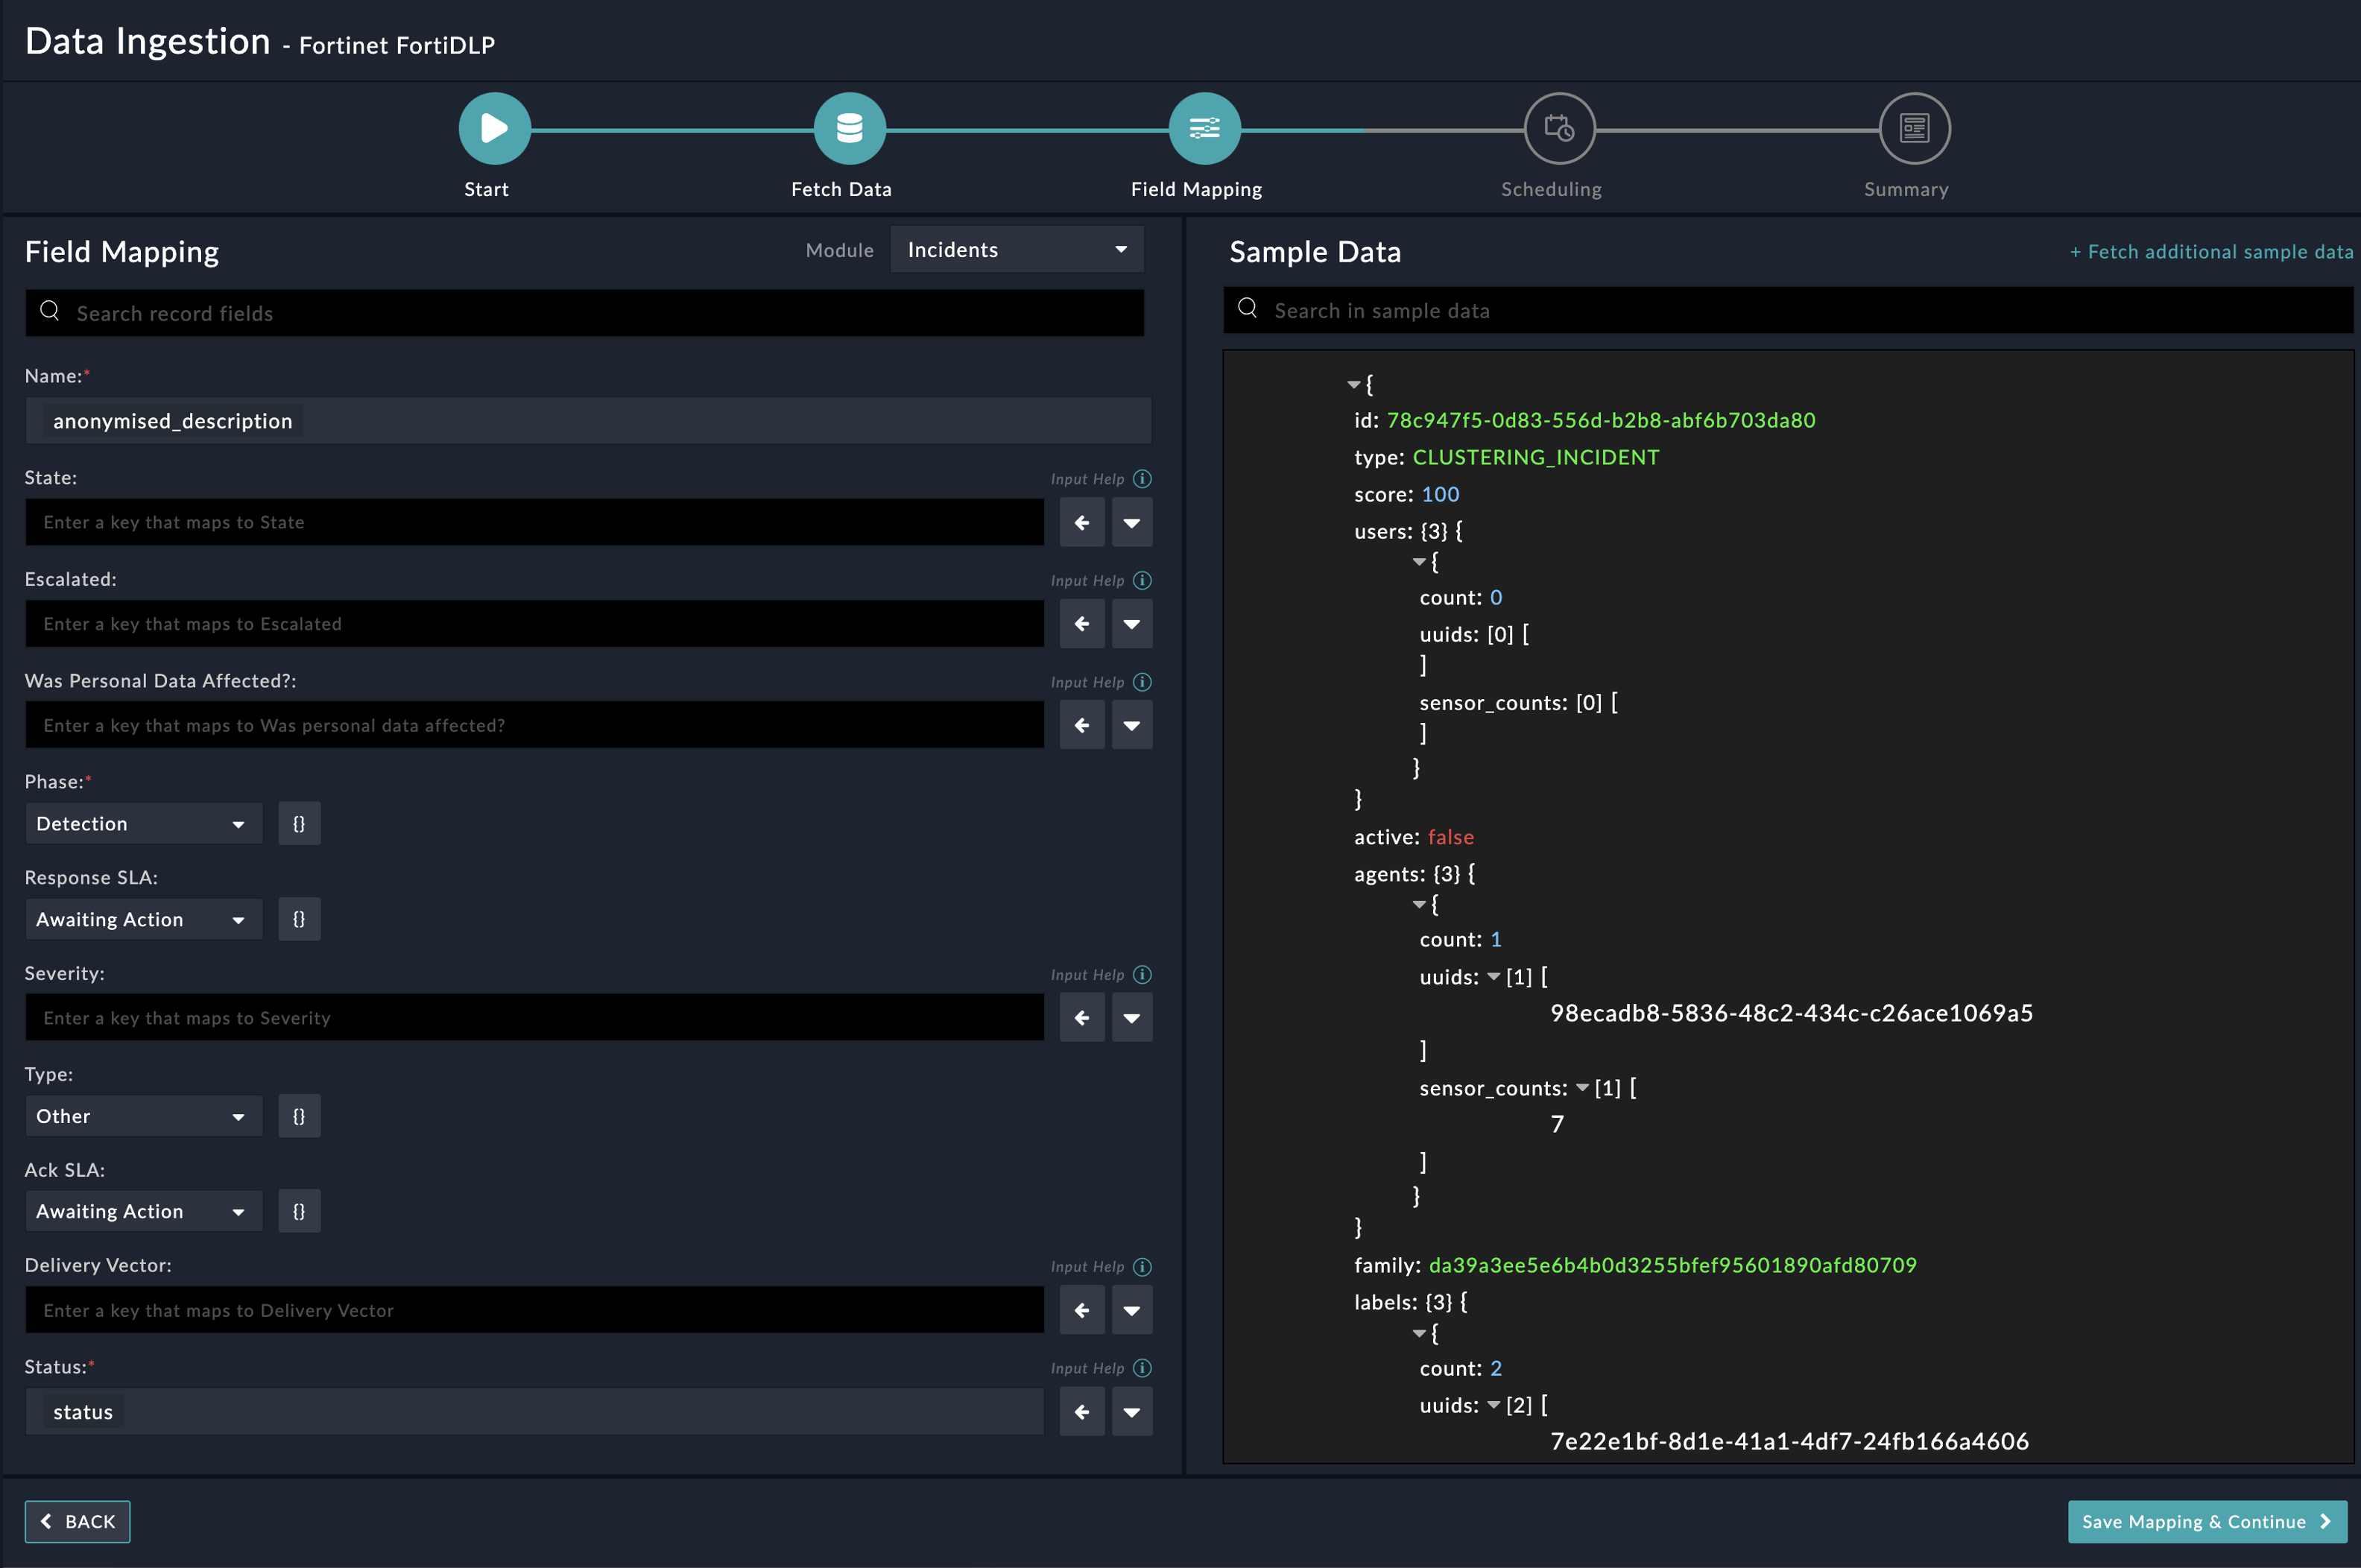
Task: Select the Fetch Data step label
Action: pyautogui.click(x=841, y=188)
